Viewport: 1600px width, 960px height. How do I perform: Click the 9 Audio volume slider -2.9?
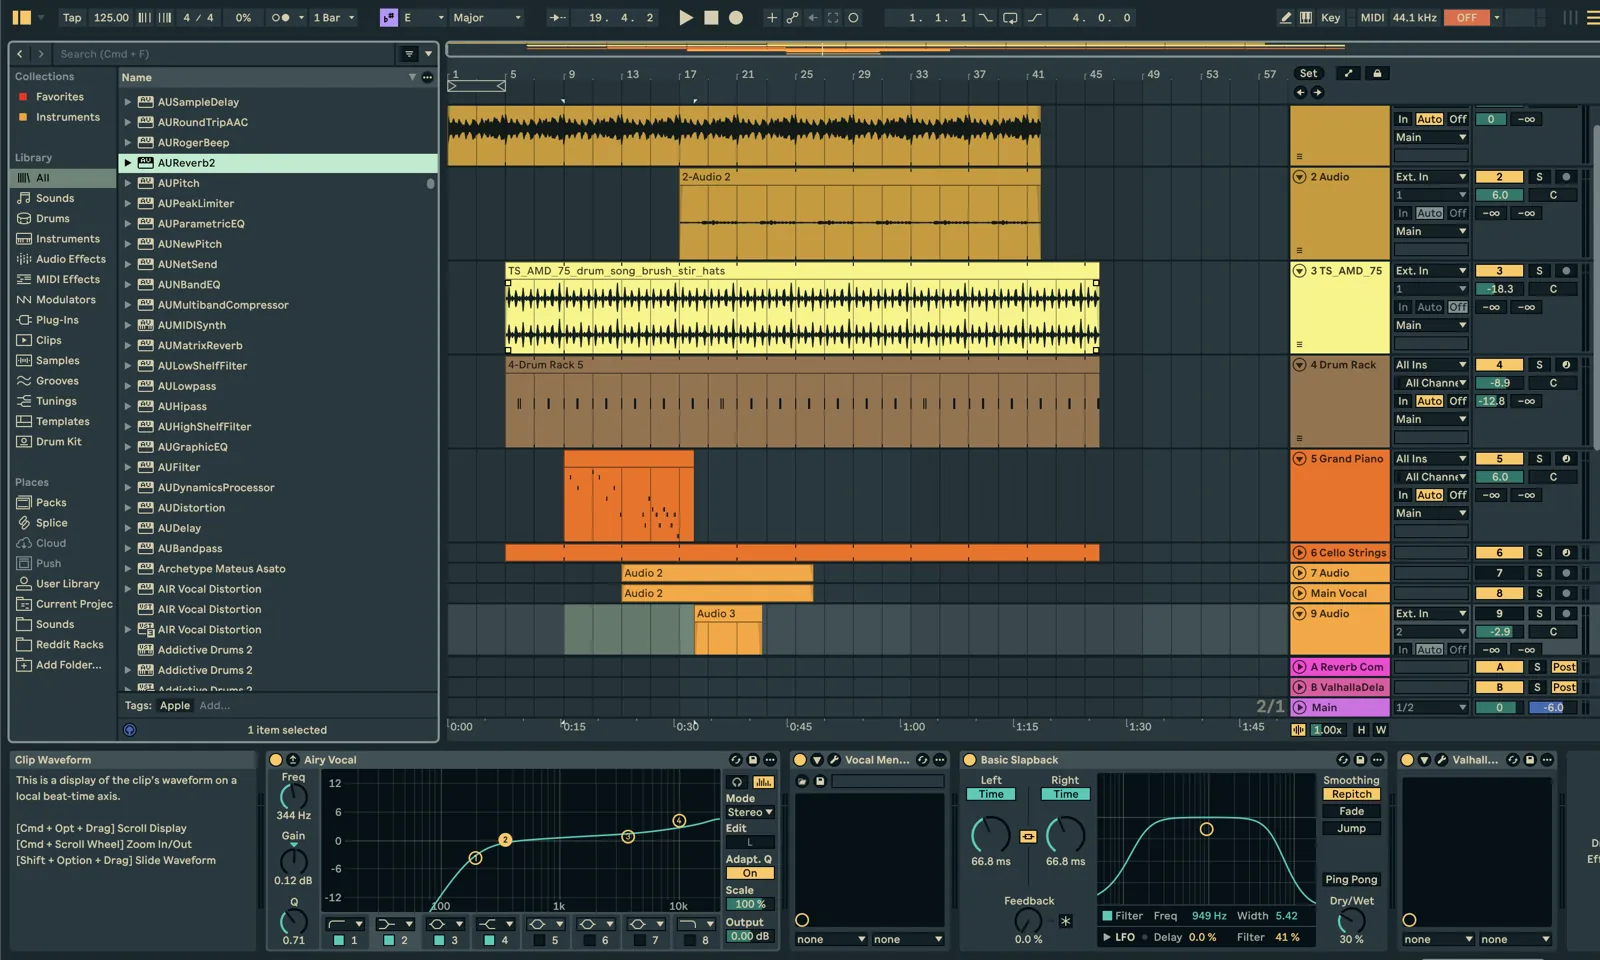[x=1499, y=632]
